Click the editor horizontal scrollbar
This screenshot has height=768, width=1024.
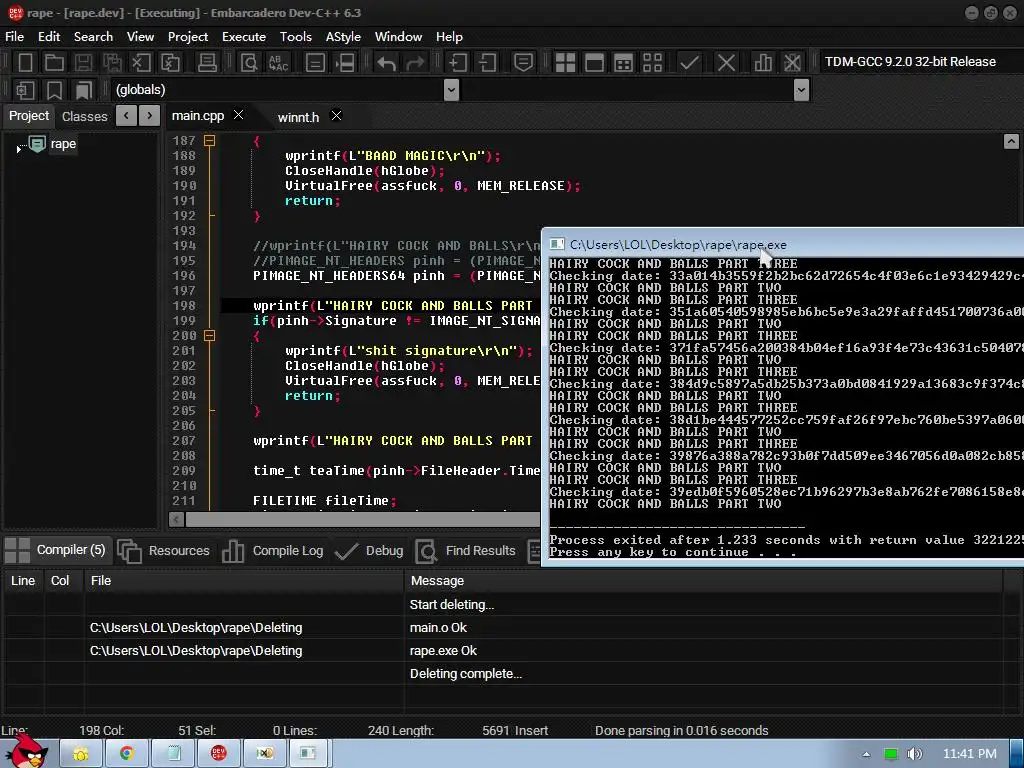click(362, 519)
